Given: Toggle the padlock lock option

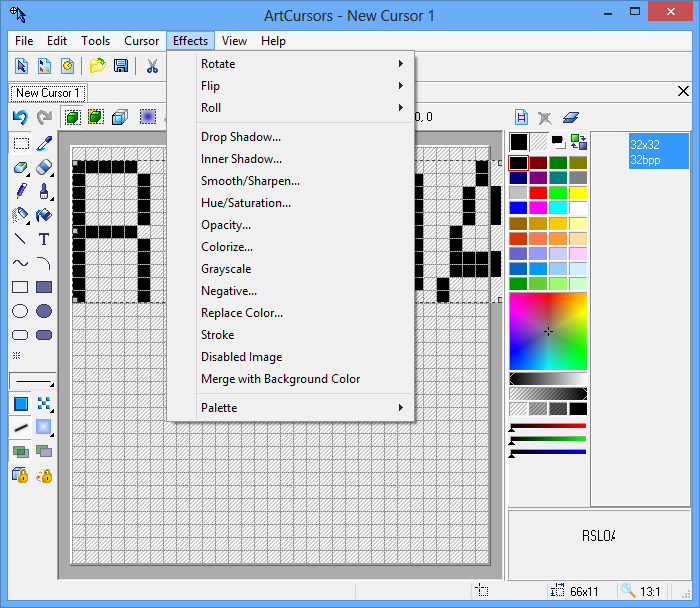Looking at the screenshot, I should 21,475.
